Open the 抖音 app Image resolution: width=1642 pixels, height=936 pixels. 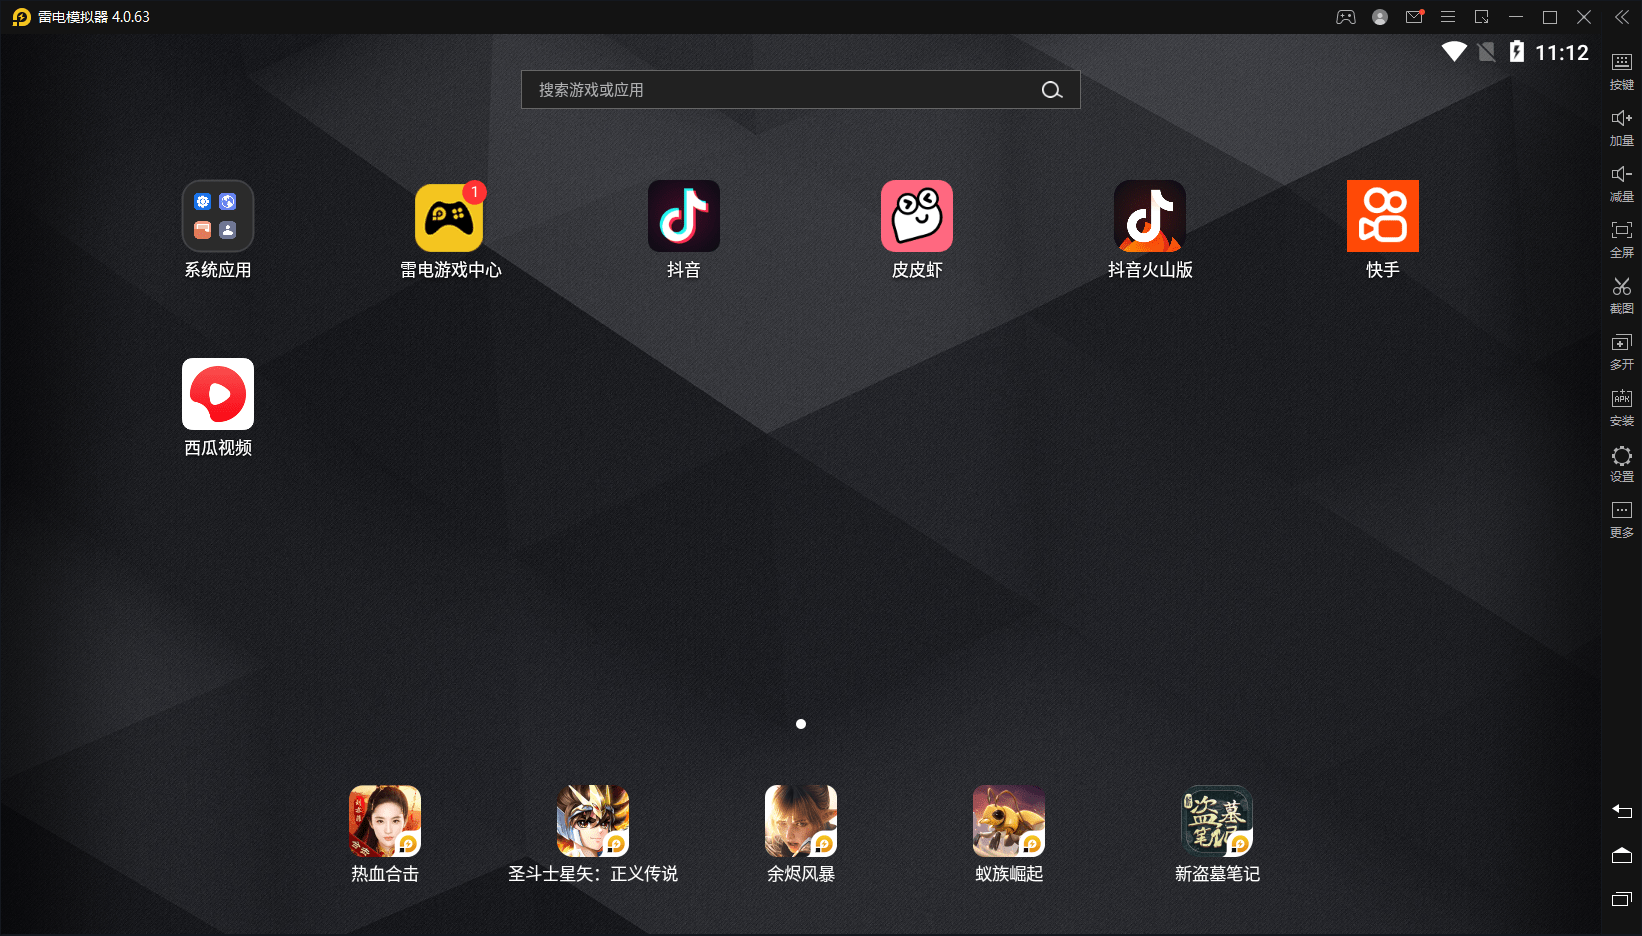click(684, 216)
